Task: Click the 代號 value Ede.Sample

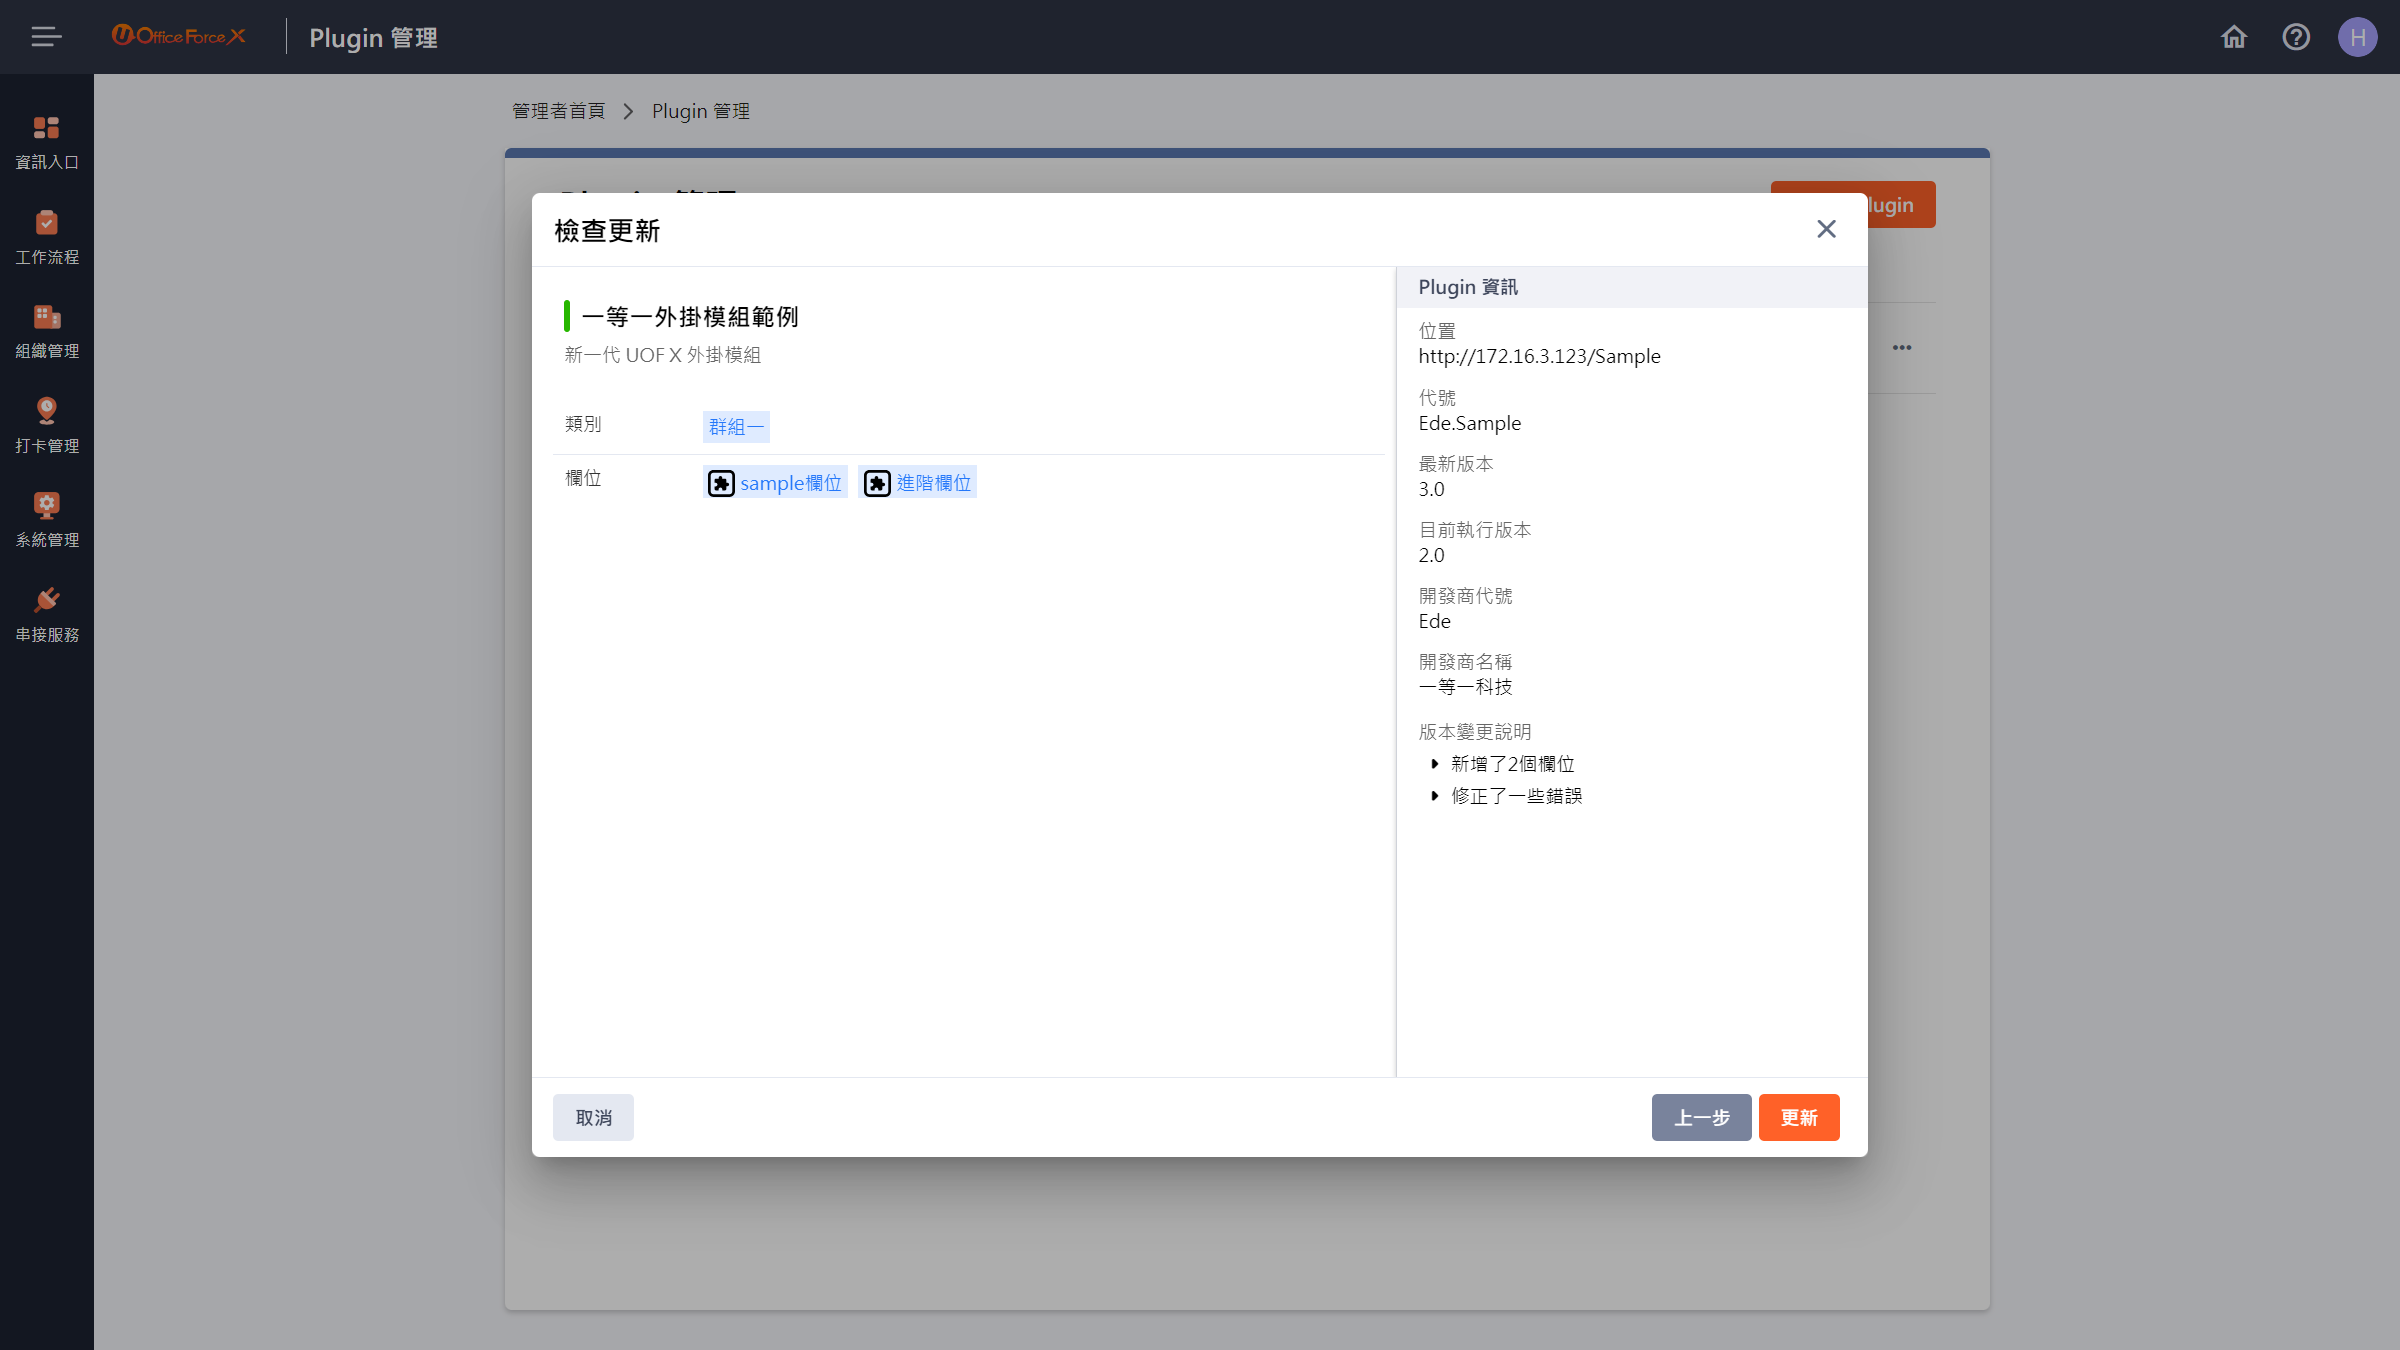Action: (x=1469, y=423)
